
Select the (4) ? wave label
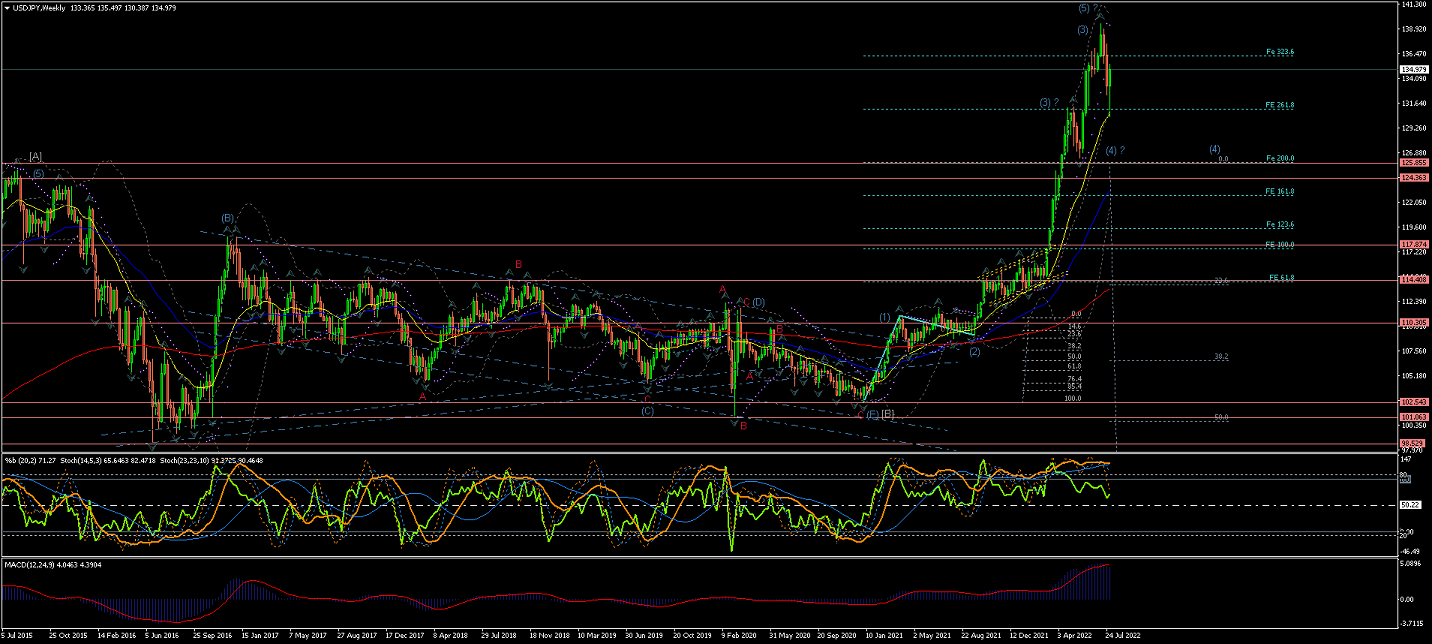1115,151
